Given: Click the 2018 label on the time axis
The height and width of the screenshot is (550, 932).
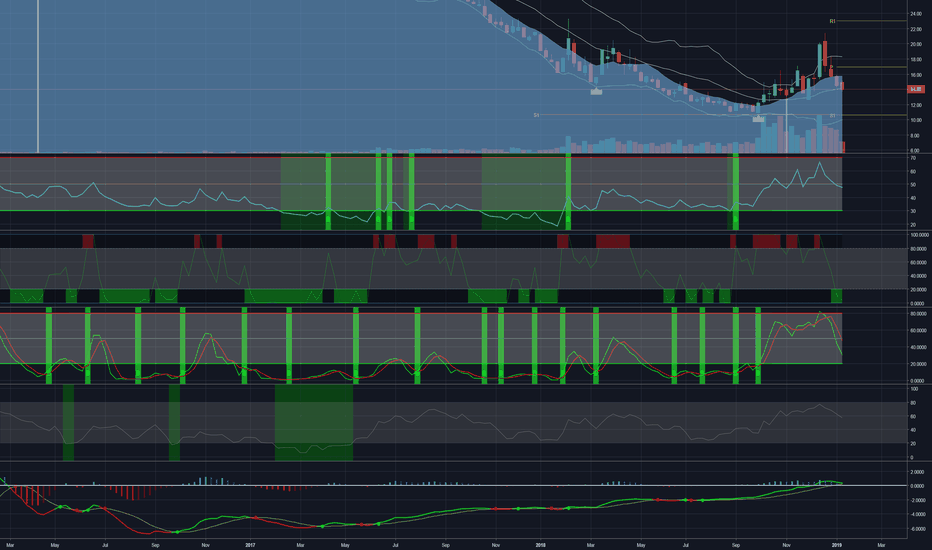Looking at the screenshot, I should point(540,545).
